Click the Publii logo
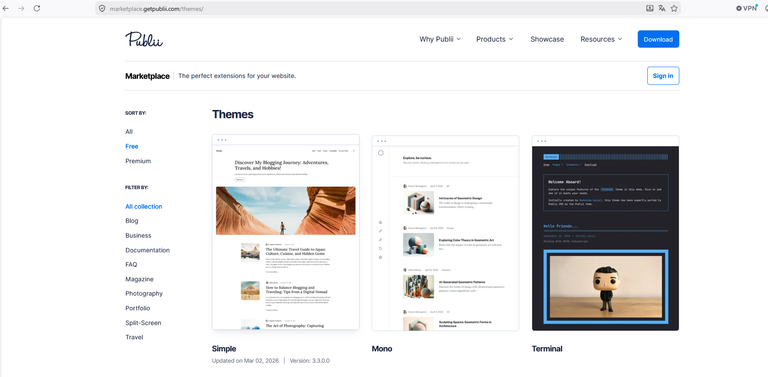The width and height of the screenshot is (768, 377). [x=144, y=39]
